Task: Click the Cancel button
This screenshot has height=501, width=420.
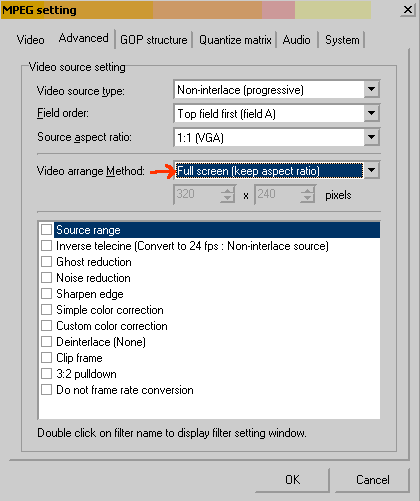Action: (x=372, y=480)
